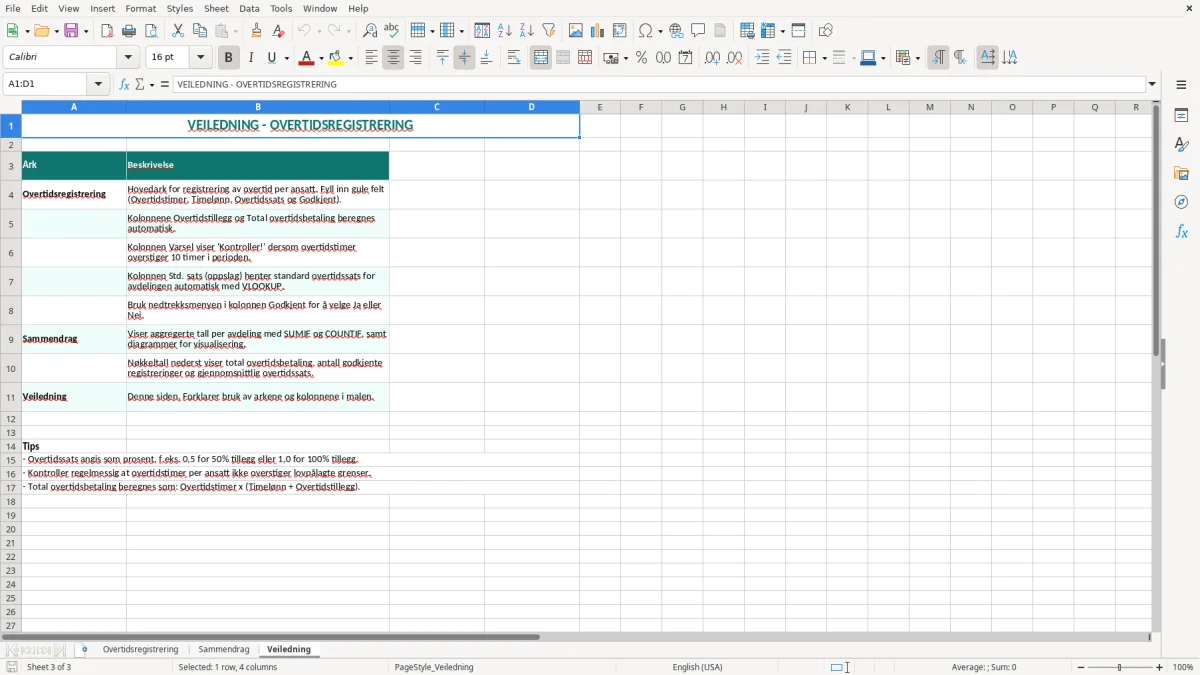This screenshot has height=675, width=1200.
Task: Cut selection with the scissors icon
Action: tap(178, 31)
